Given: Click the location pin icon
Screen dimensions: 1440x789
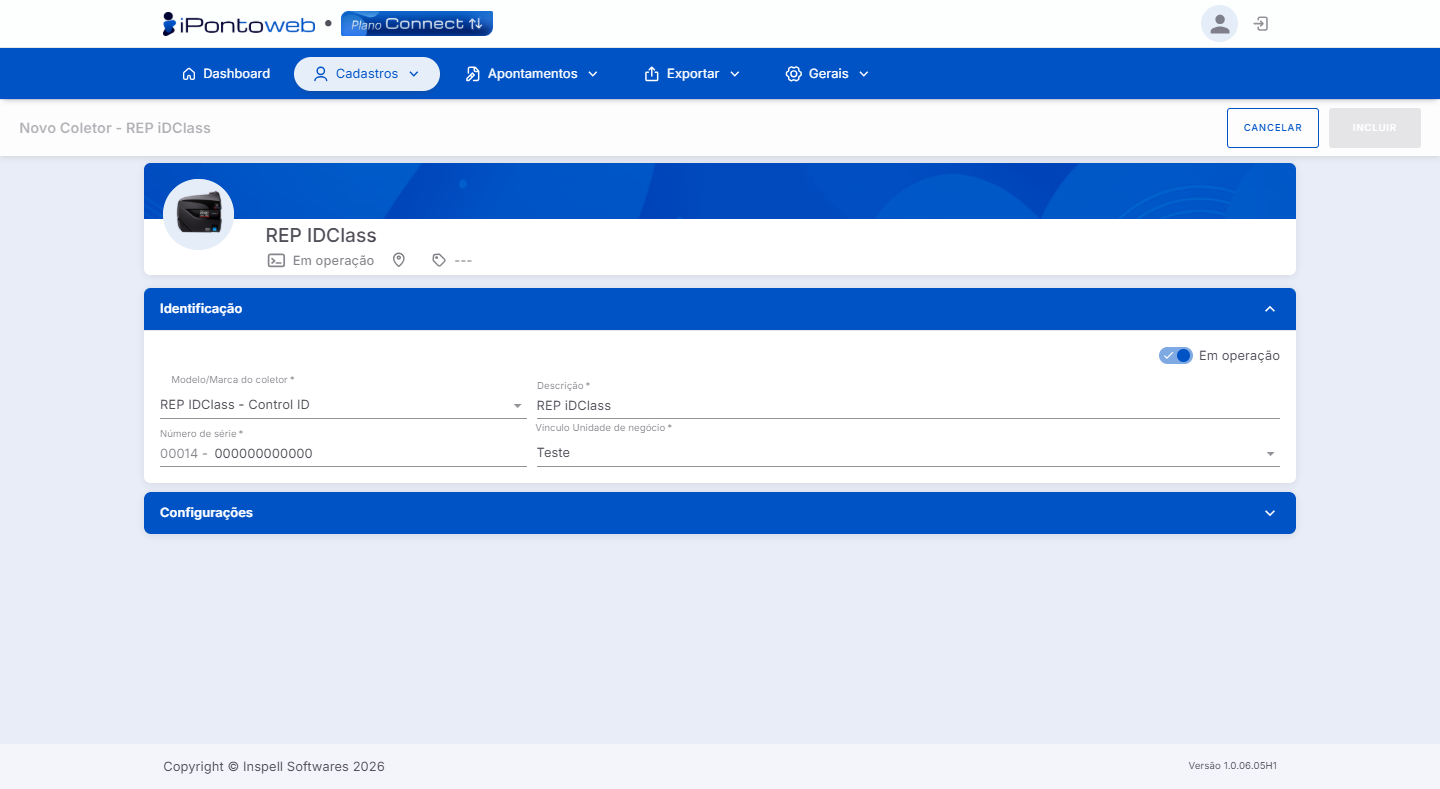Looking at the screenshot, I should pos(399,260).
